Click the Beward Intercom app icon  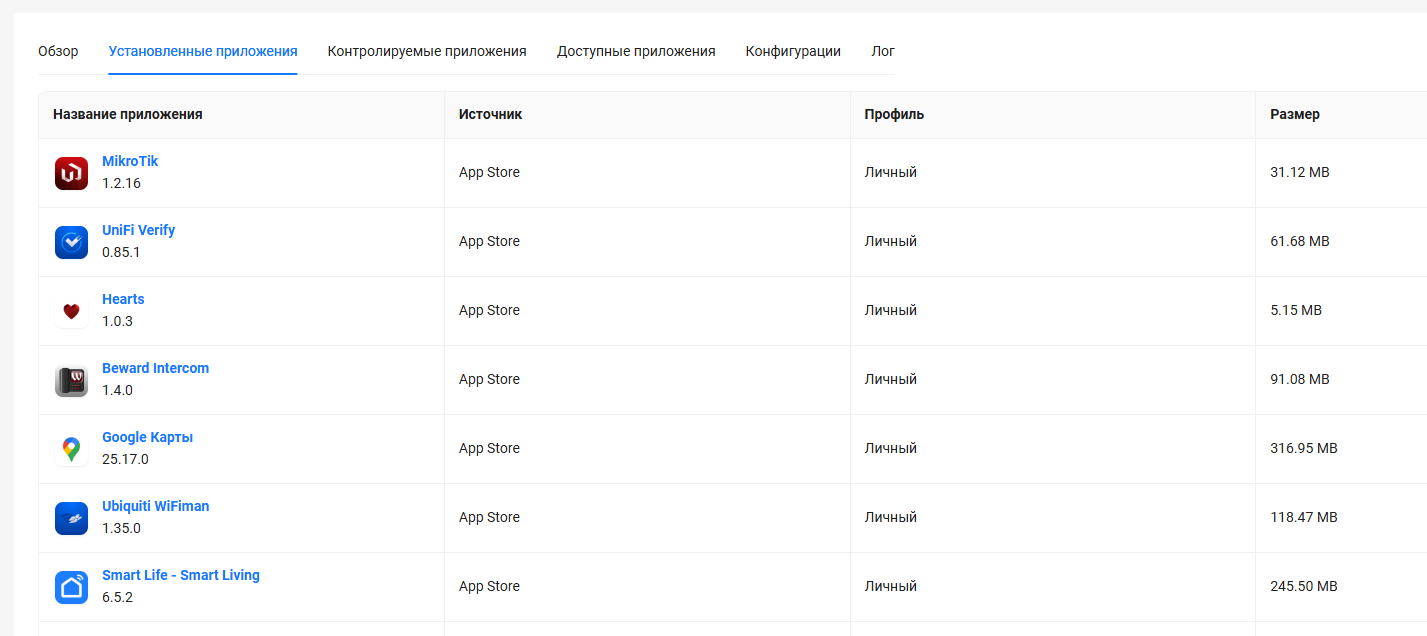click(x=71, y=380)
